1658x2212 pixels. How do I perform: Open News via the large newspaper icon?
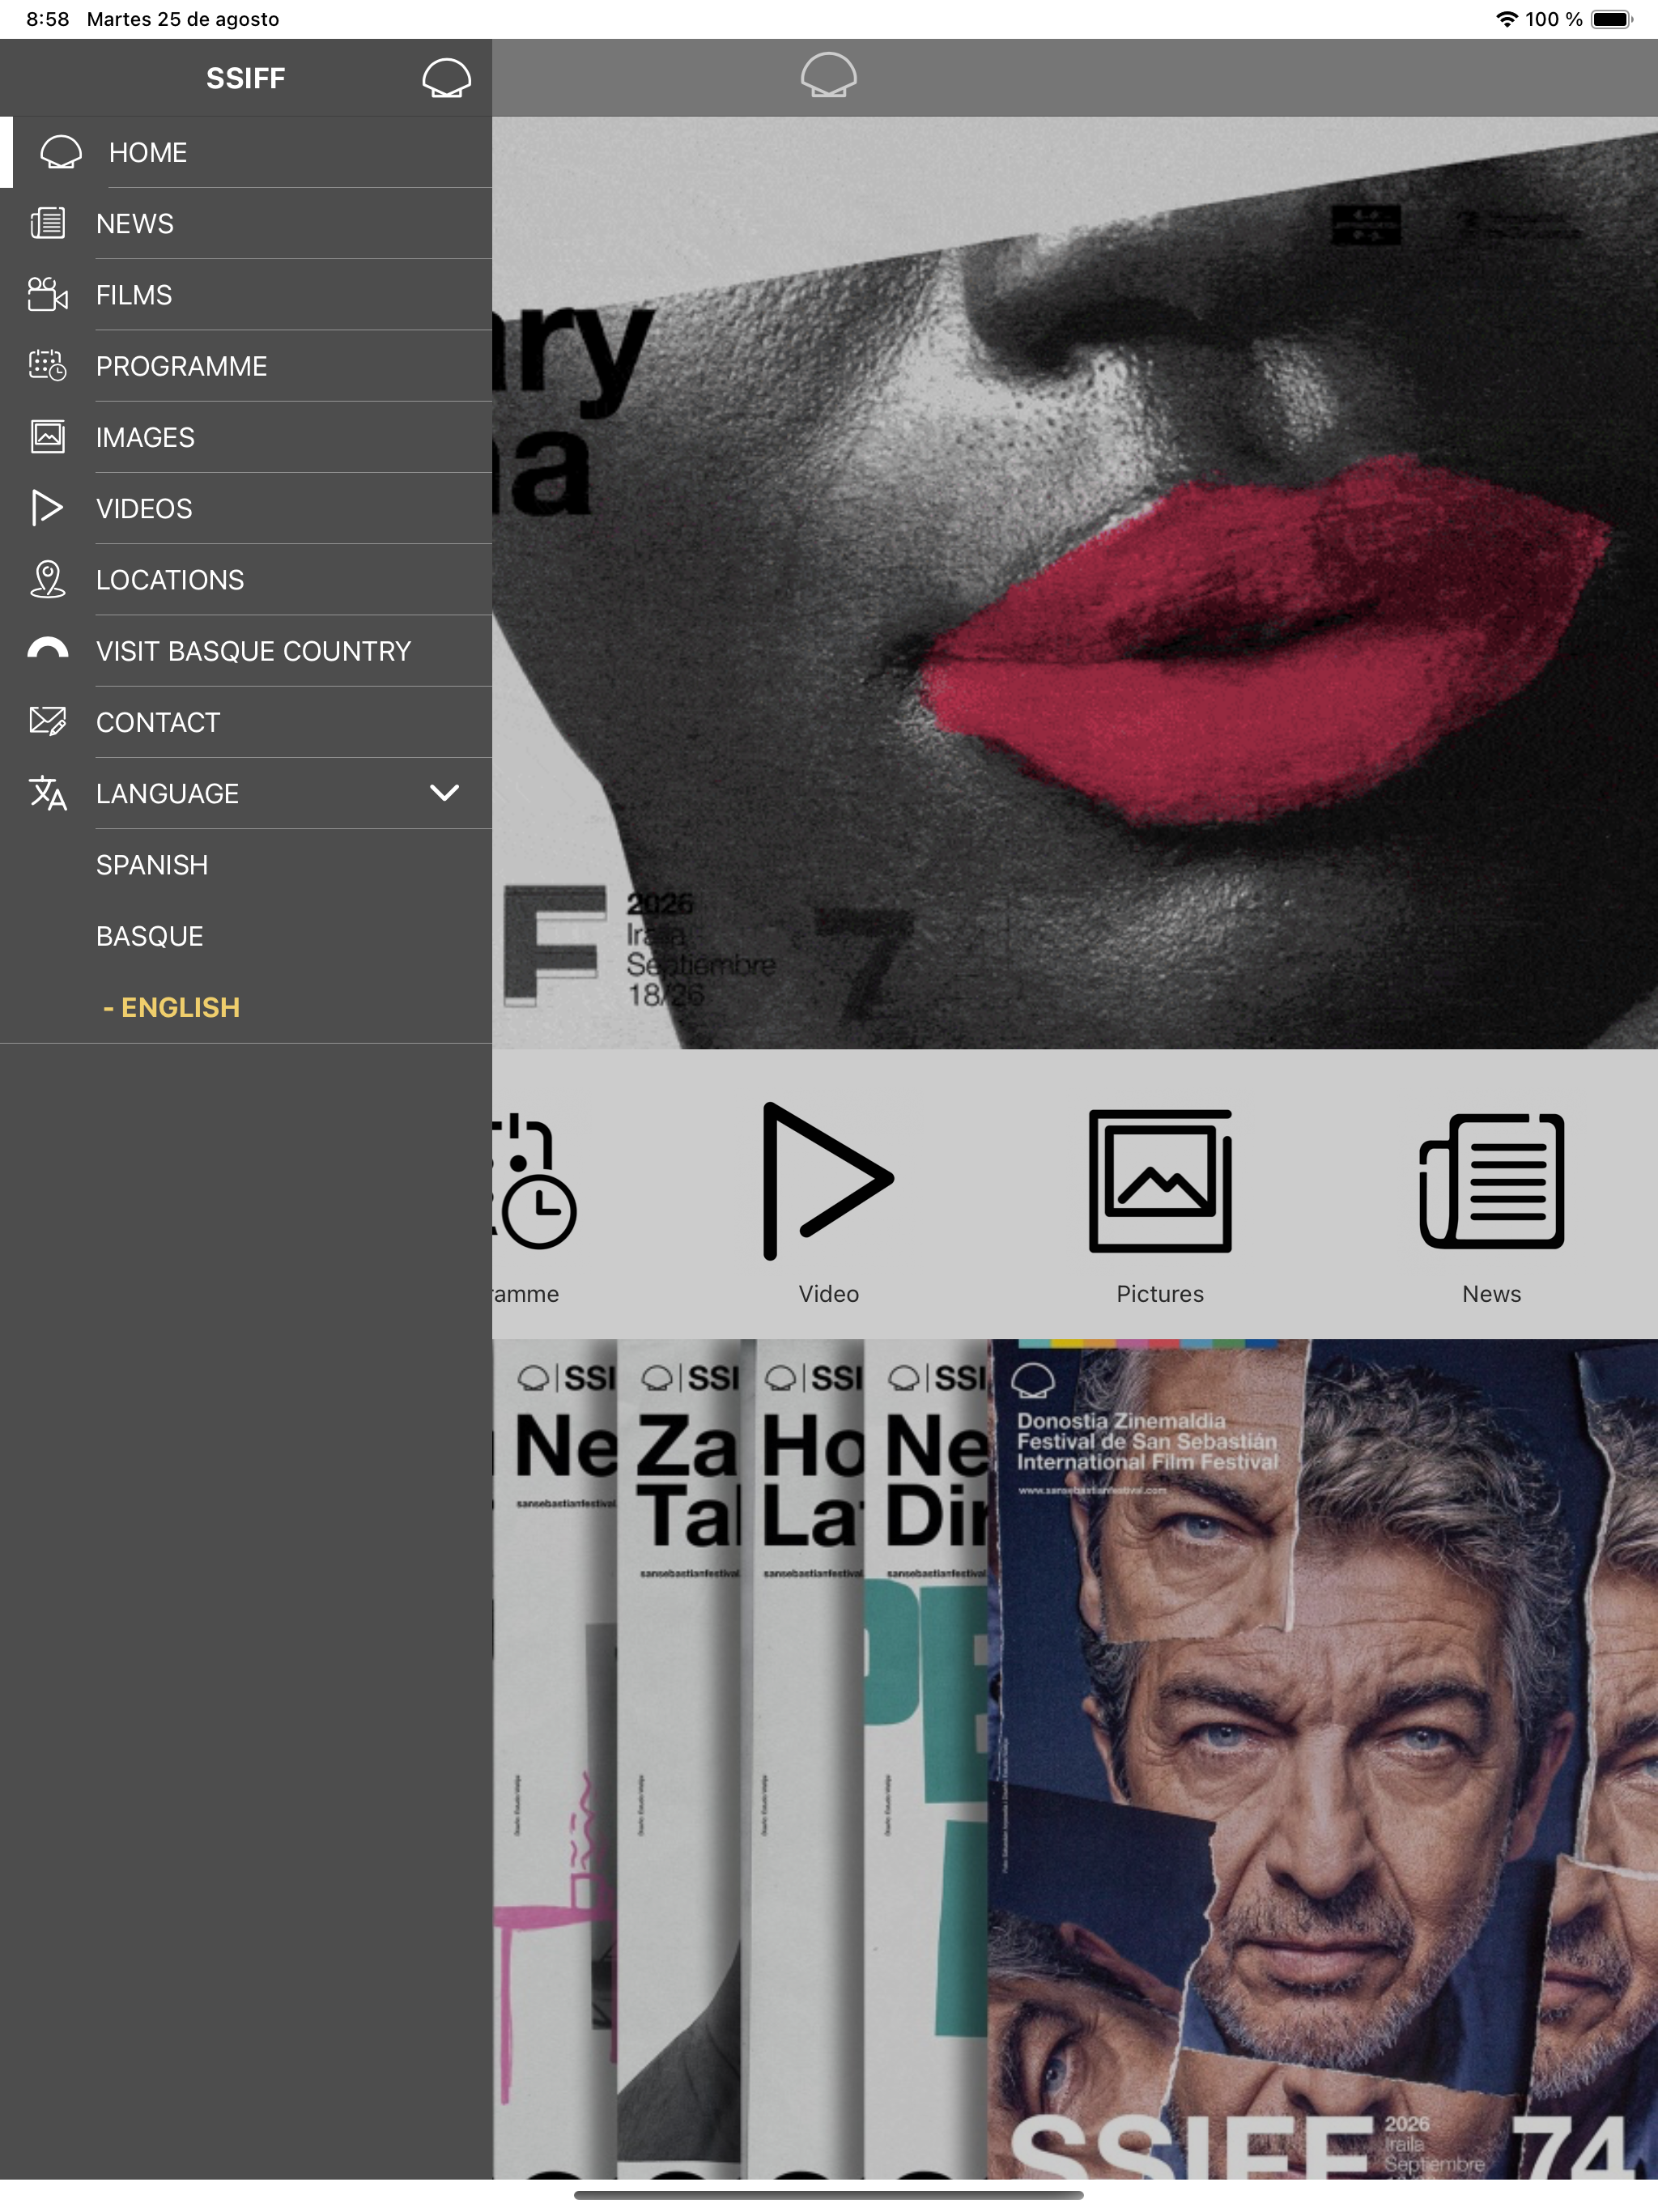[x=1492, y=1181]
